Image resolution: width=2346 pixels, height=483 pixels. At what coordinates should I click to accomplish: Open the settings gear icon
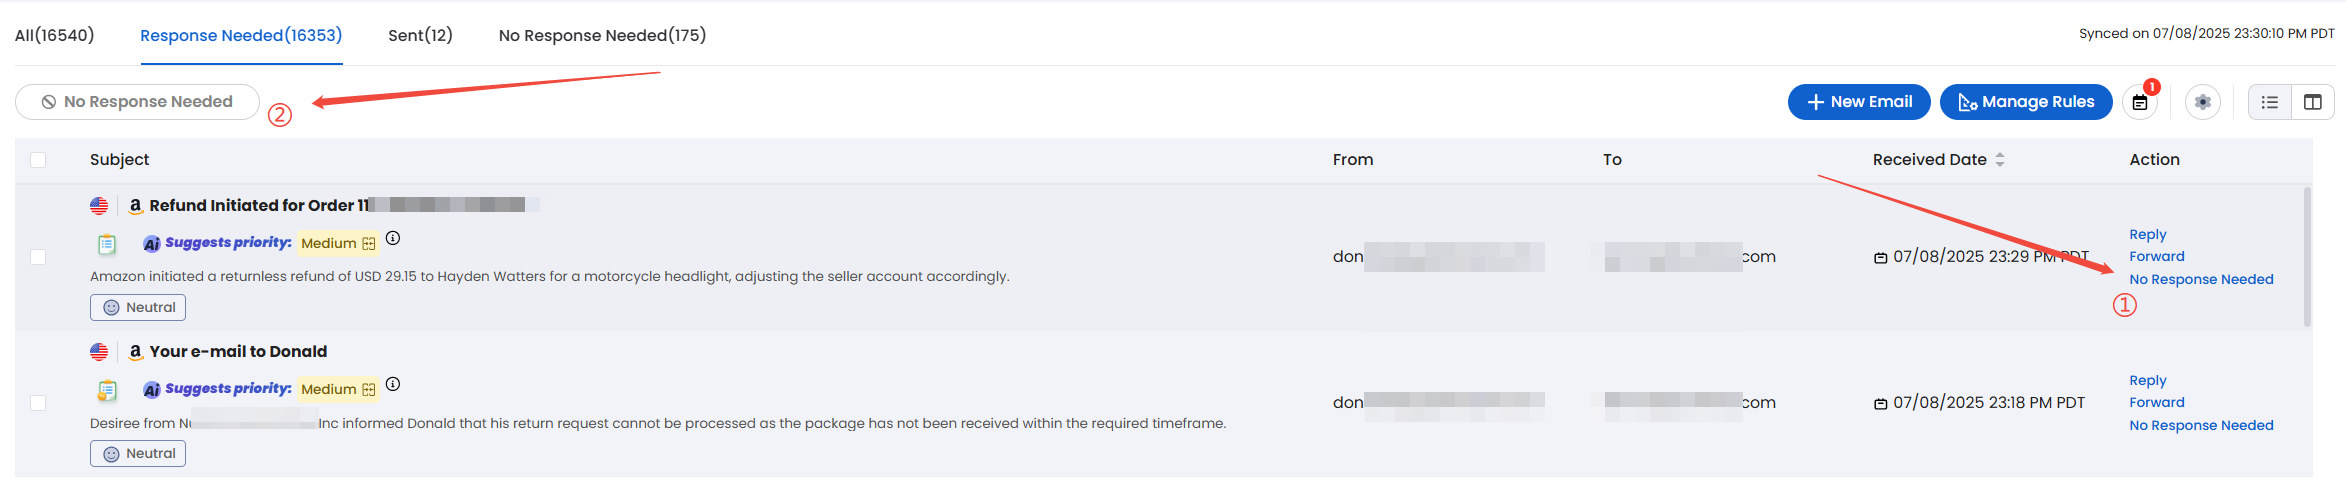click(x=2203, y=102)
